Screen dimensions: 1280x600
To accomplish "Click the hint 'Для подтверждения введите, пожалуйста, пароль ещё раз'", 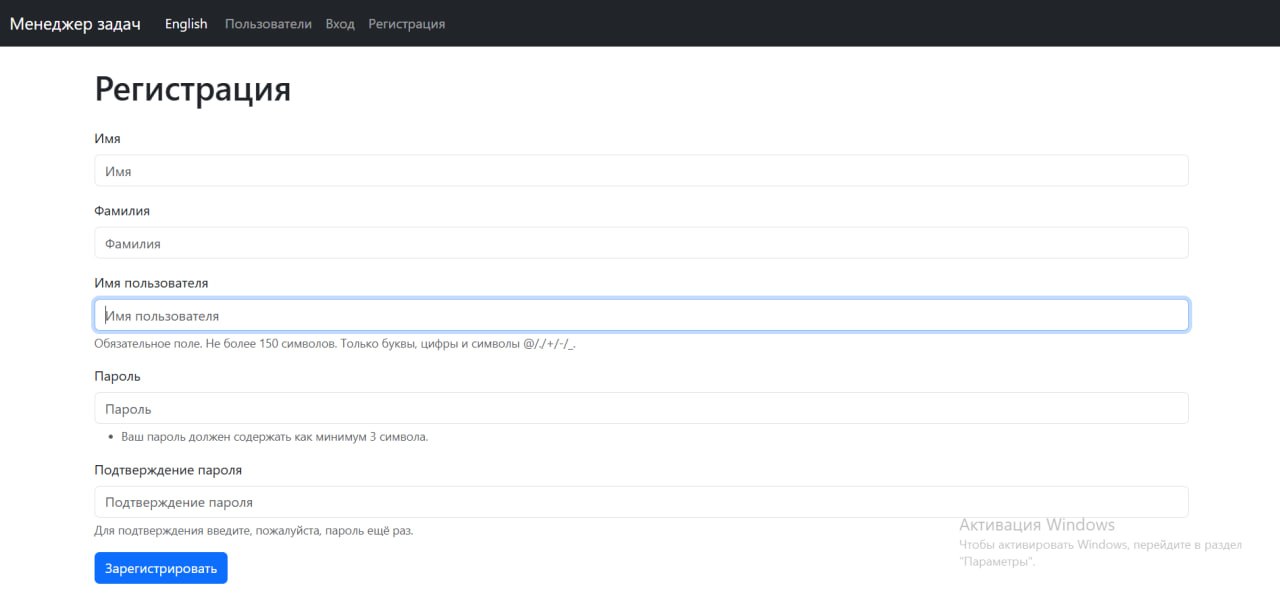I will (253, 530).
